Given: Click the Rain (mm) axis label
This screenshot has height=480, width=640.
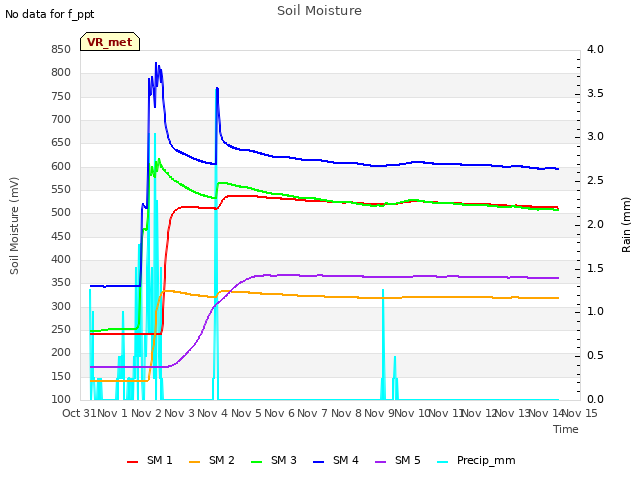Looking at the screenshot, I should click(626, 225).
